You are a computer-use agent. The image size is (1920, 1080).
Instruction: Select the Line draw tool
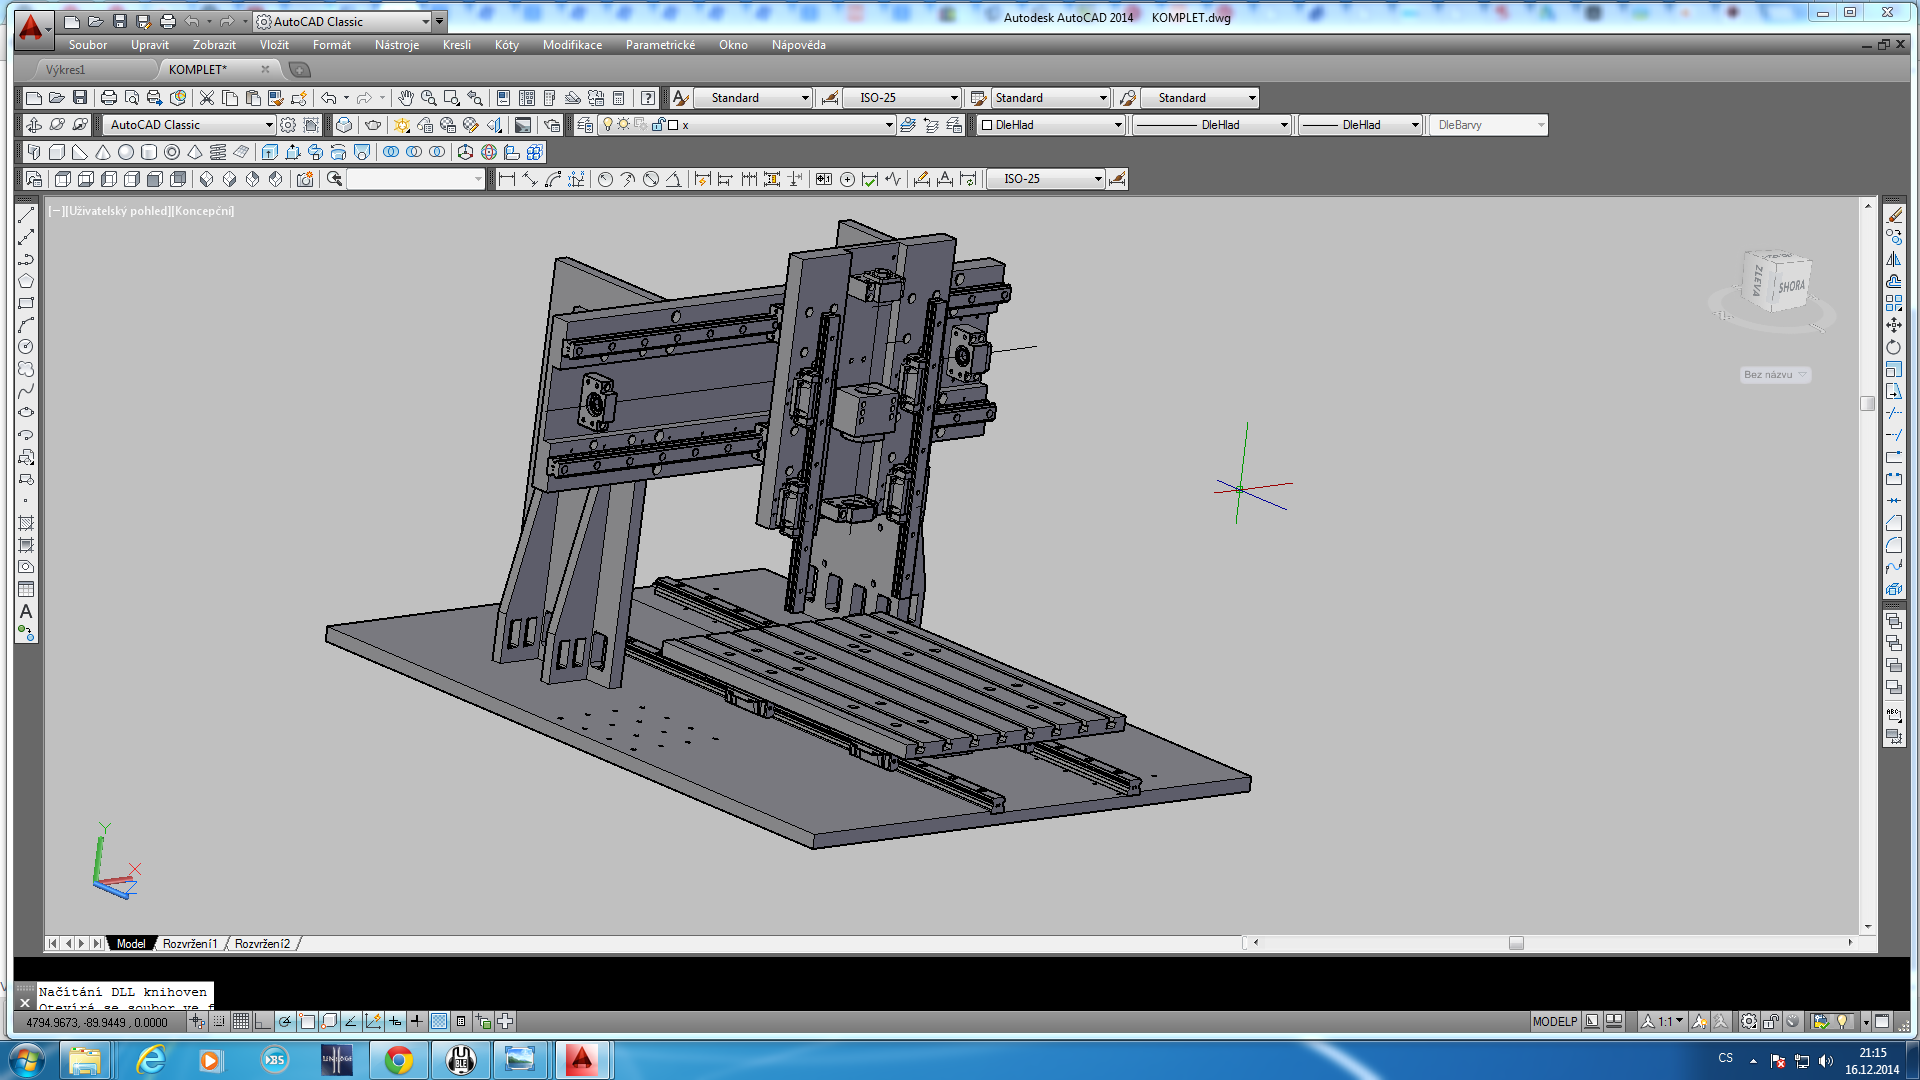pos(26,215)
